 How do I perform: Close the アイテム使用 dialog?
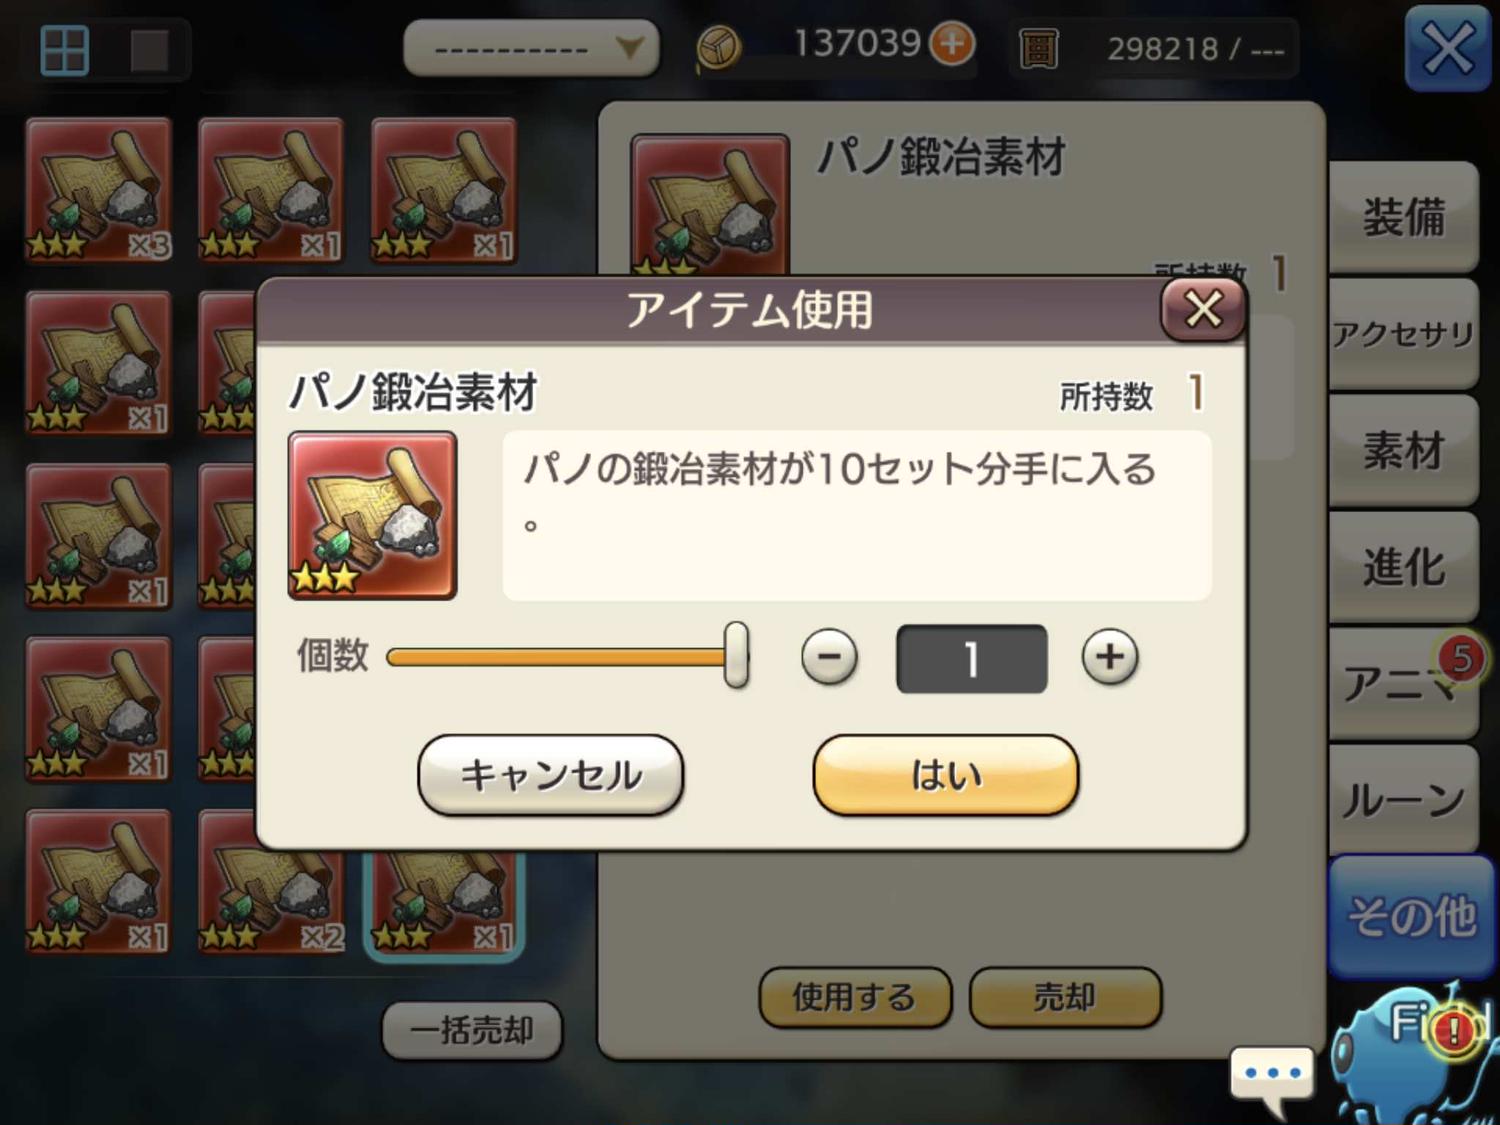click(x=1203, y=309)
